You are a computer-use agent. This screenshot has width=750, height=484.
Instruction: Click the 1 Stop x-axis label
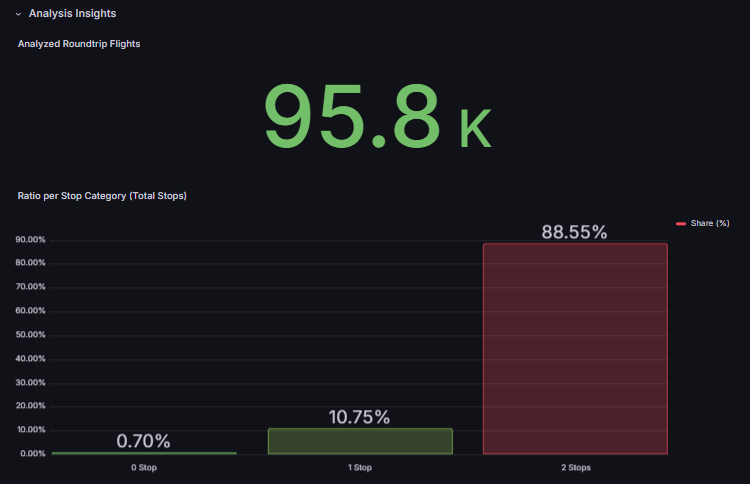(360, 467)
